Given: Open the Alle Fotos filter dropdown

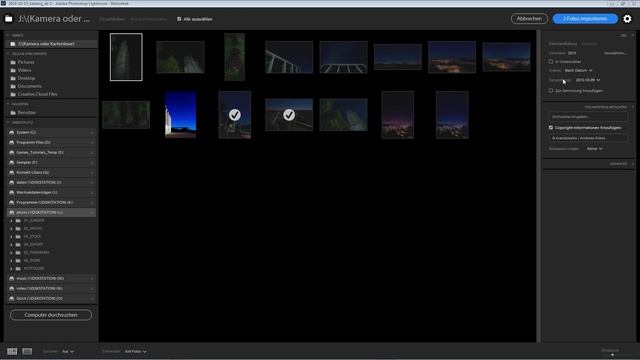Looking at the screenshot, I should click(x=136, y=351).
